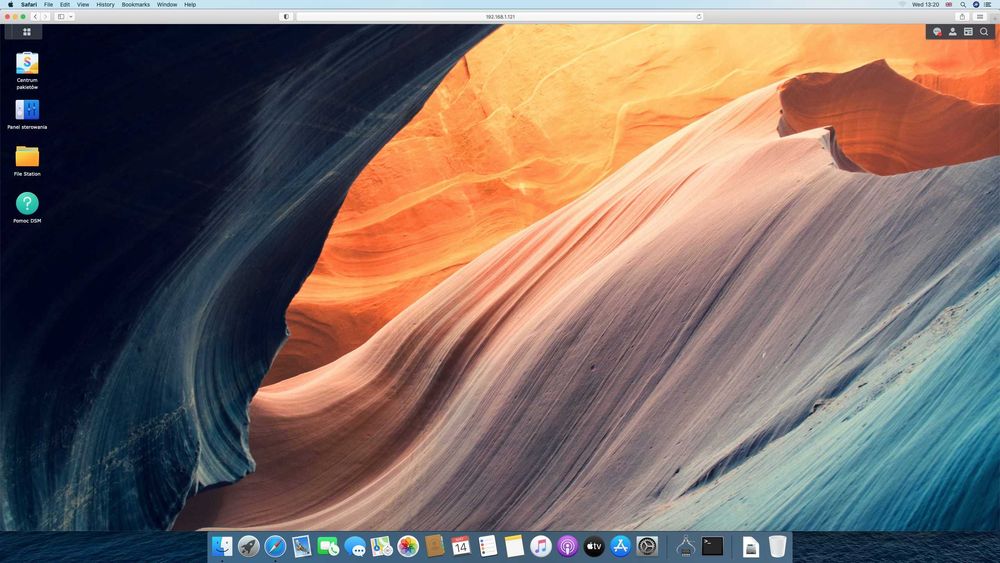Open Finder from the Dock
This screenshot has height=563, width=1000.
click(x=222, y=546)
